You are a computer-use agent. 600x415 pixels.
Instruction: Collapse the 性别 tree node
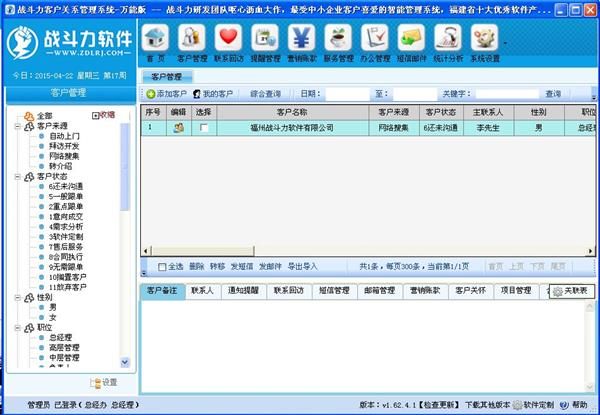click(x=17, y=297)
